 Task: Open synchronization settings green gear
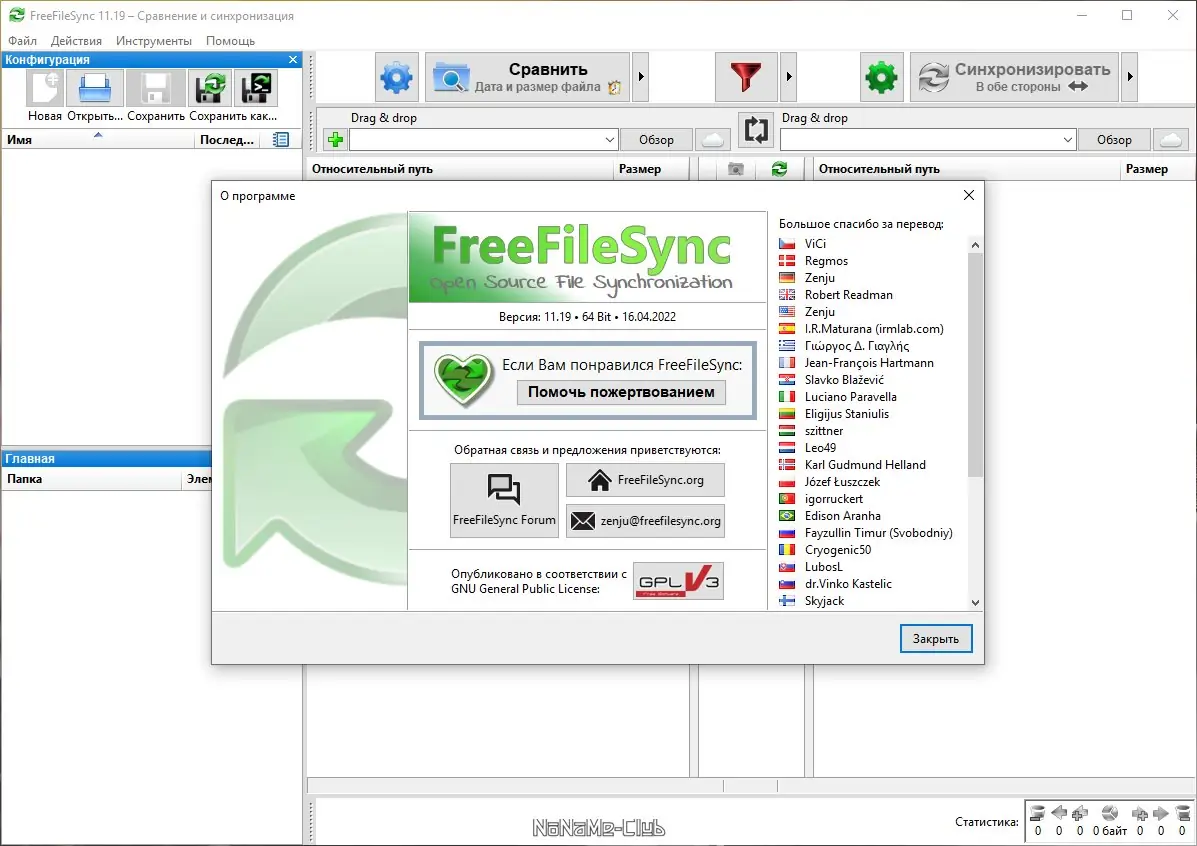(881, 77)
